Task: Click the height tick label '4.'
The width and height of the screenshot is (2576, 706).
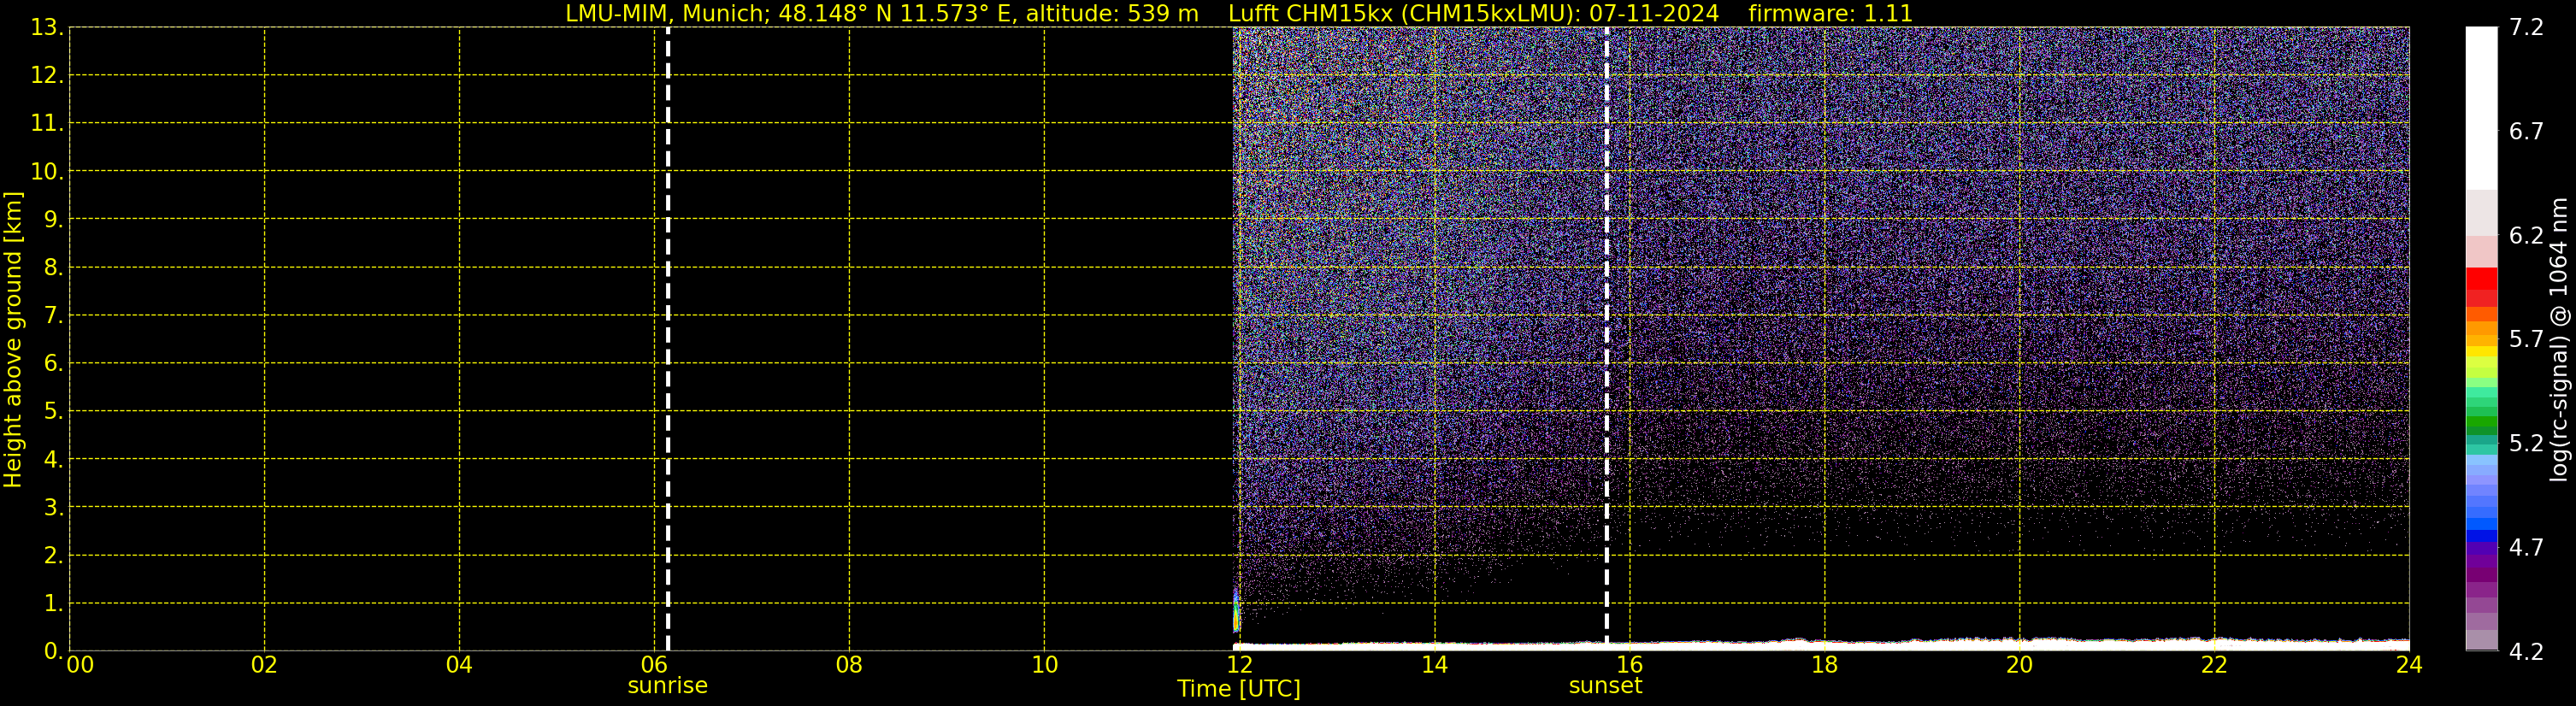Action: tap(53, 460)
